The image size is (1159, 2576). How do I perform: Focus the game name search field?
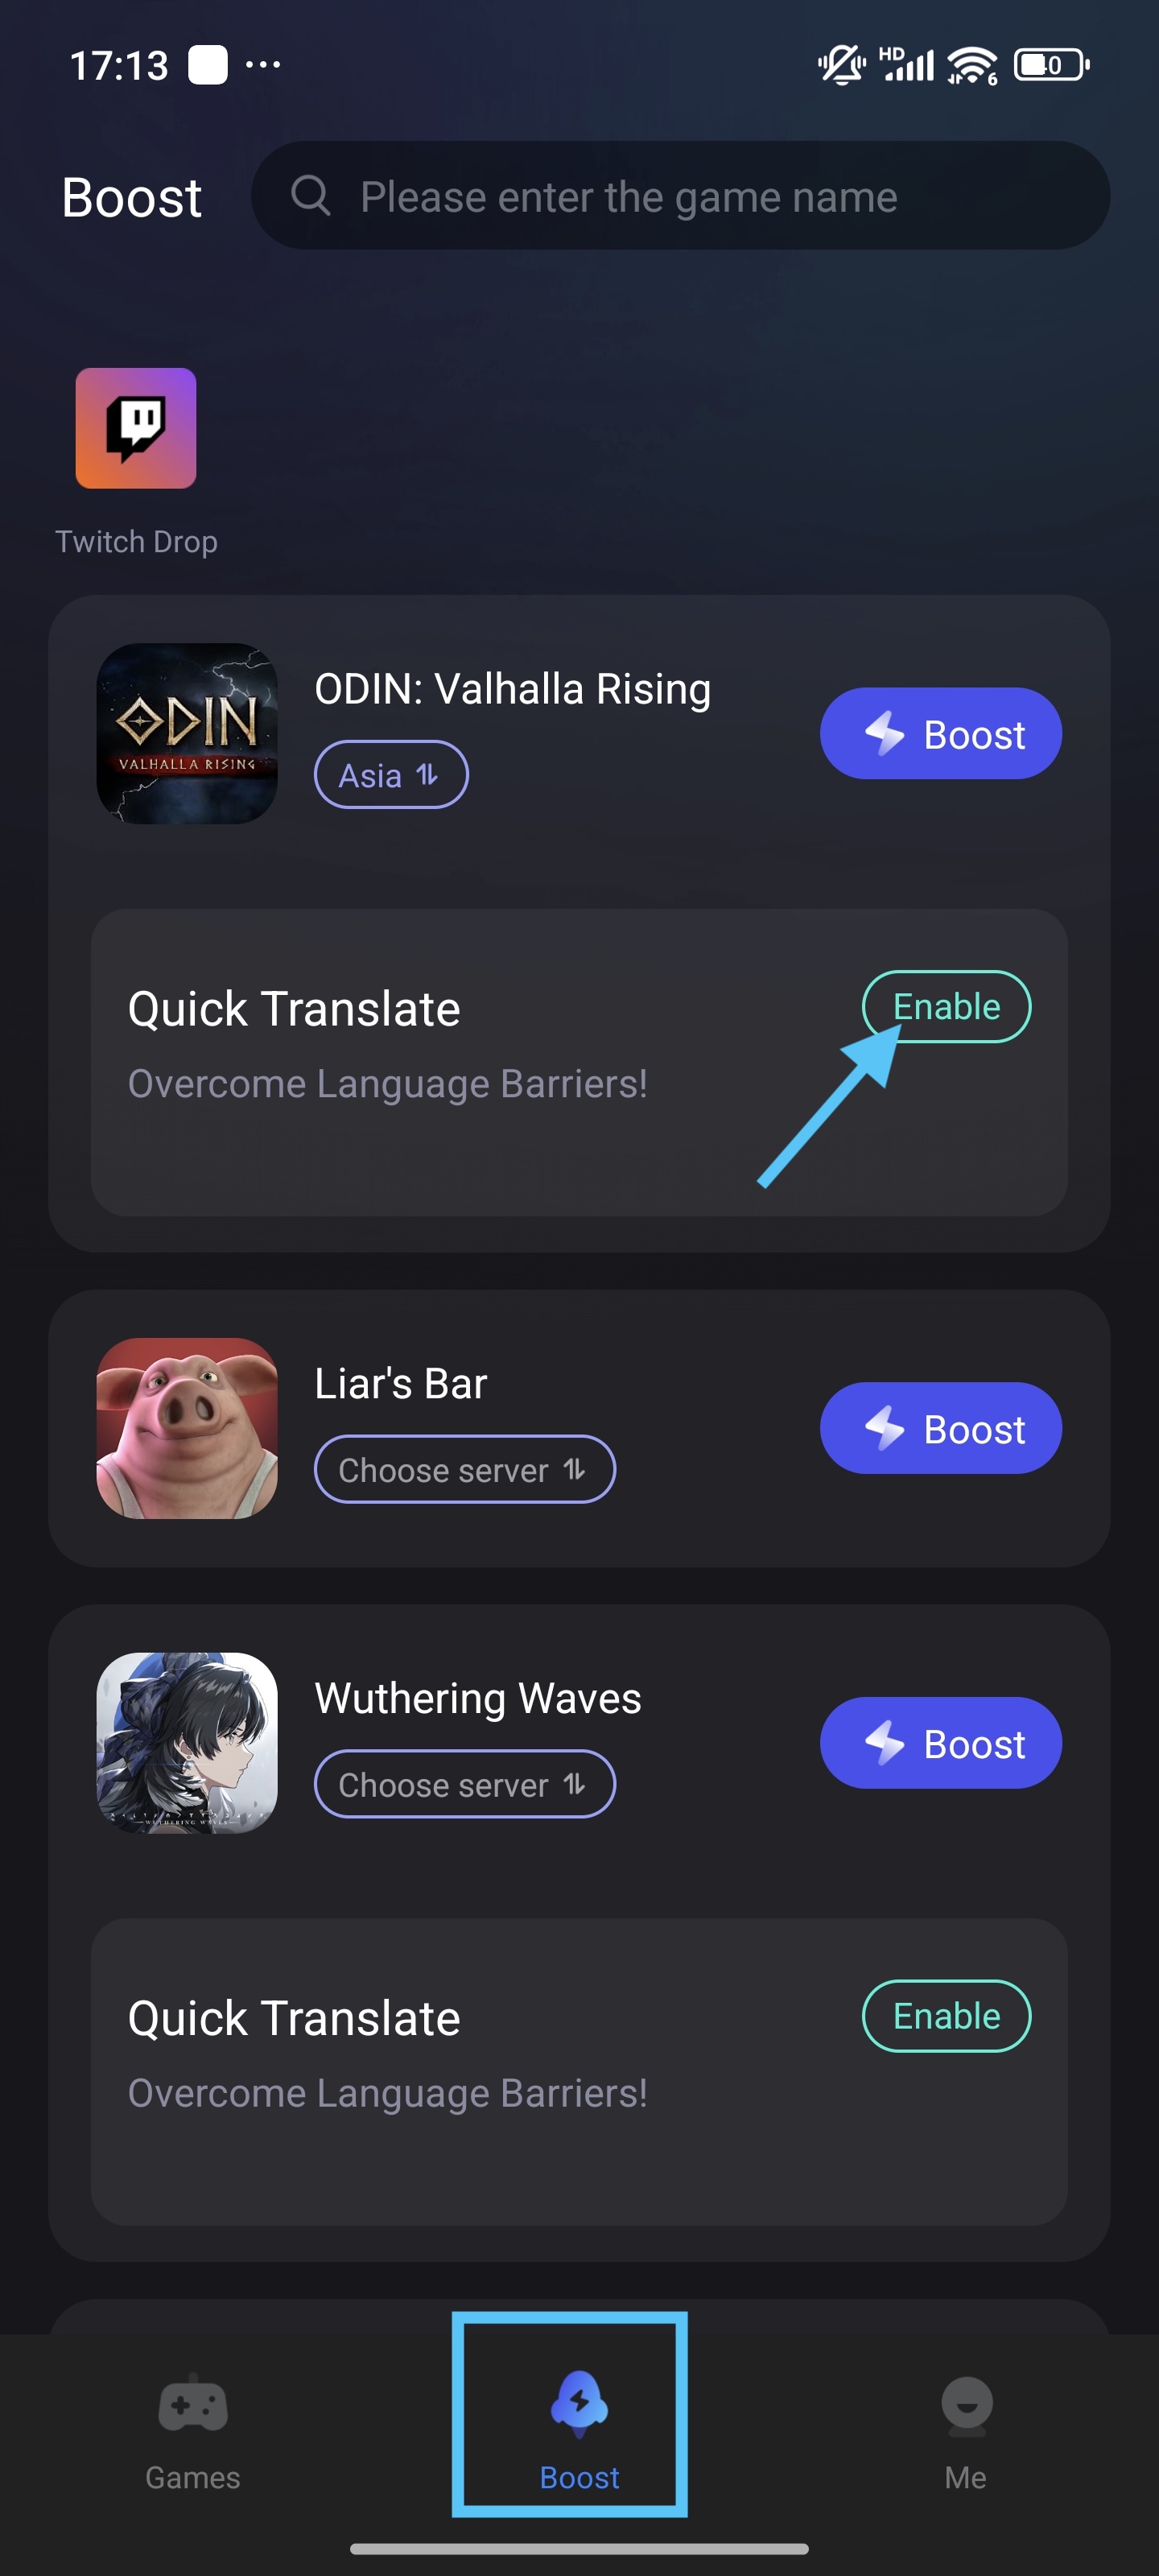point(680,195)
